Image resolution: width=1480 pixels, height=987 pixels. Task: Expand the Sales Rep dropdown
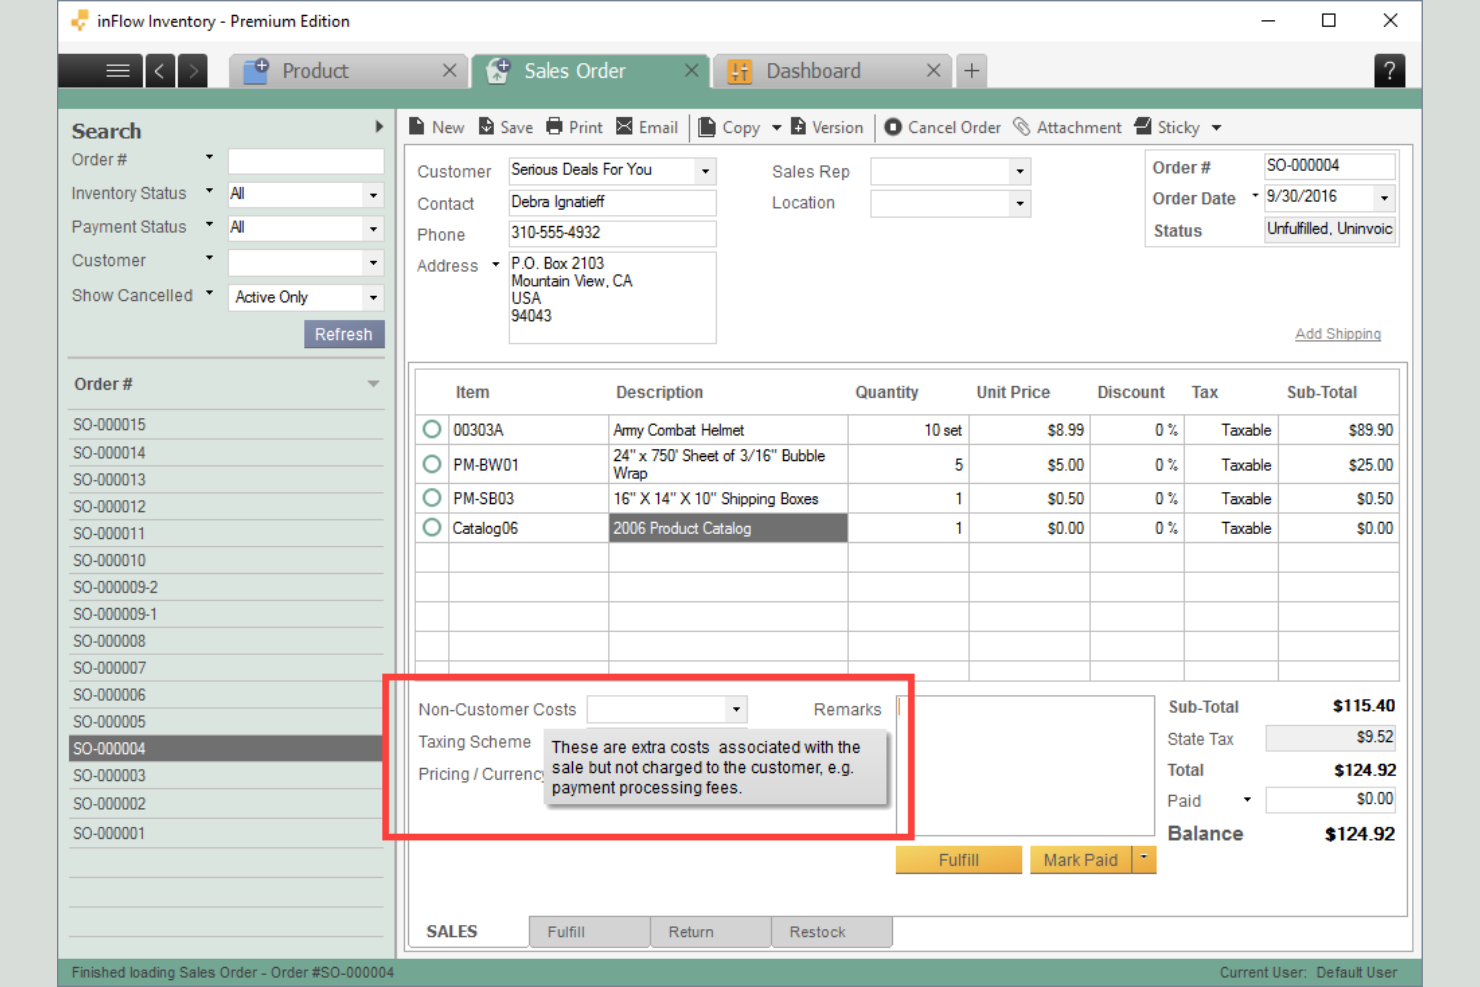point(1019,172)
